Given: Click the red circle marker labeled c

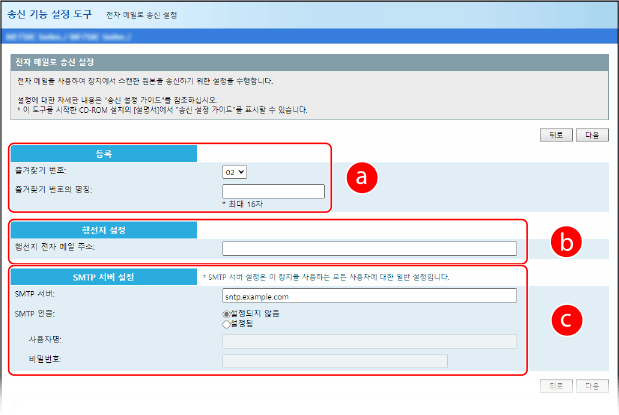Looking at the screenshot, I should click(x=566, y=320).
